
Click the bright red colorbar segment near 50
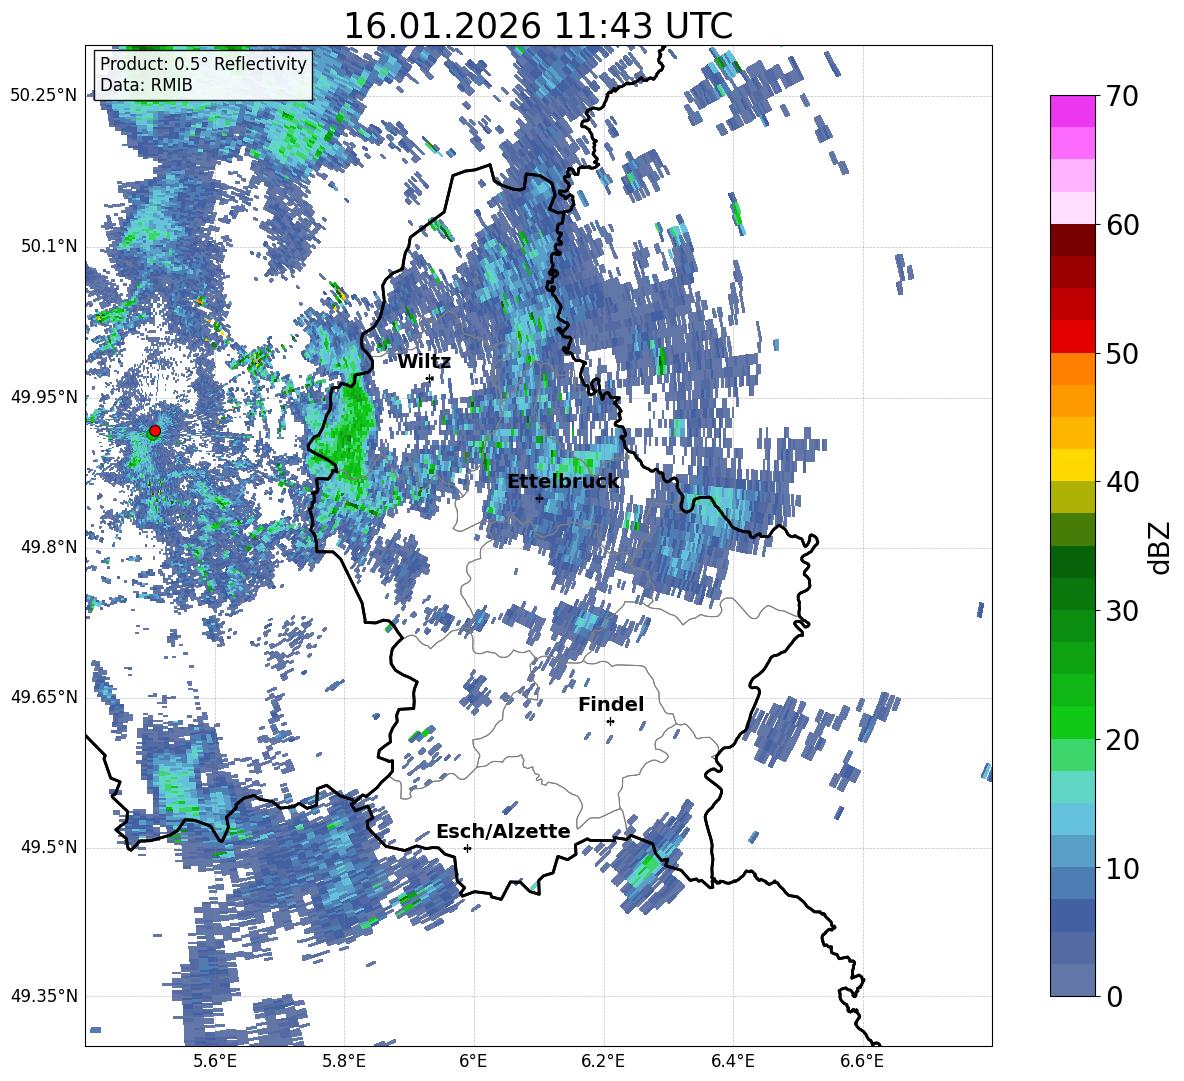coord(1072,337)
